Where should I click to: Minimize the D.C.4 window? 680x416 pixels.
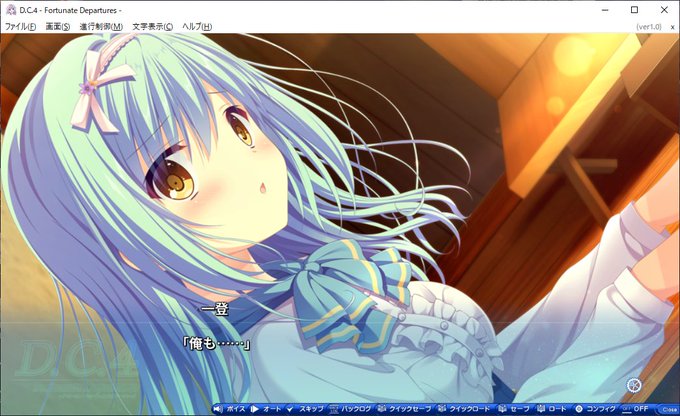pyautogui.click(x=605, y=10)
